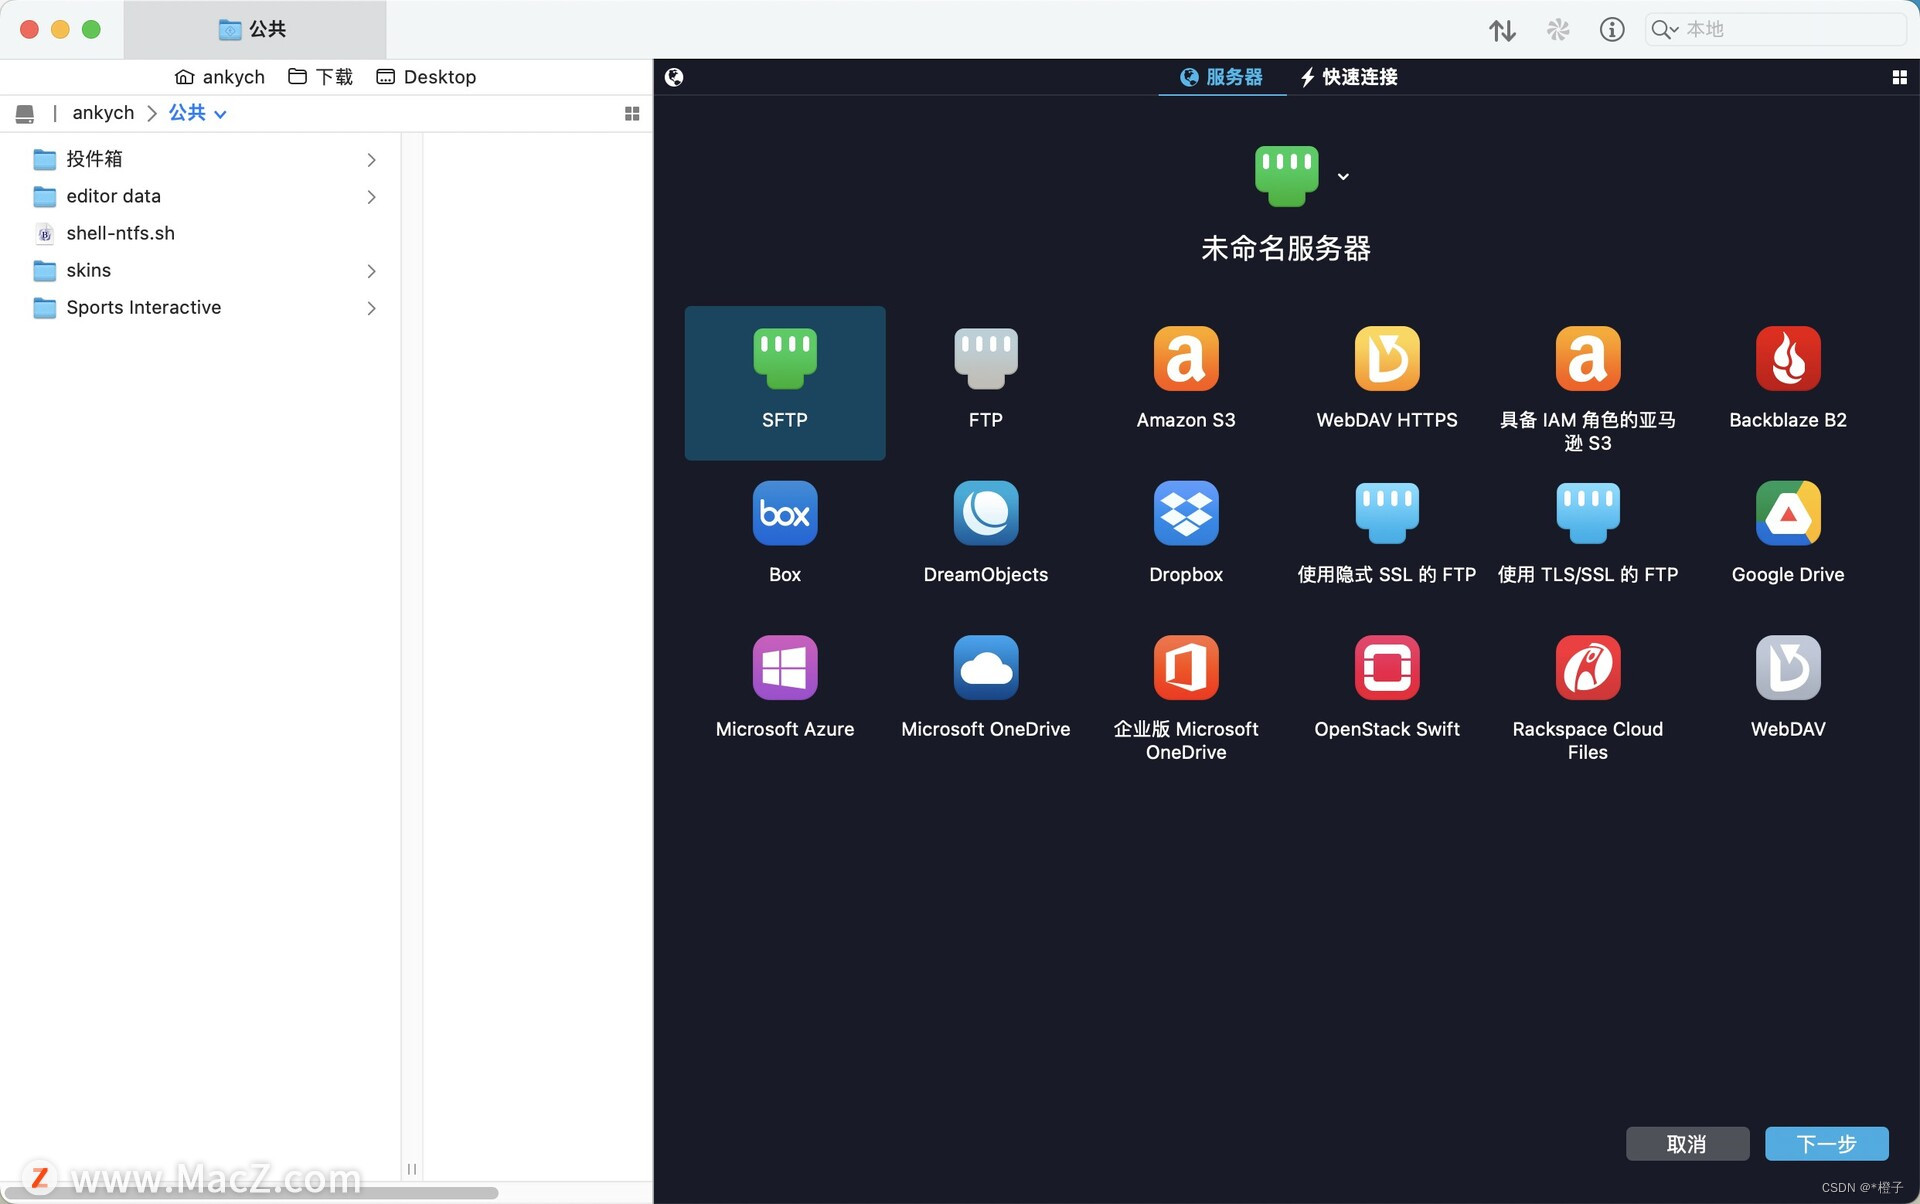Expand the skins folder chevron
The width and height of the screenshot is (1920, 1204).
(371, 271)
